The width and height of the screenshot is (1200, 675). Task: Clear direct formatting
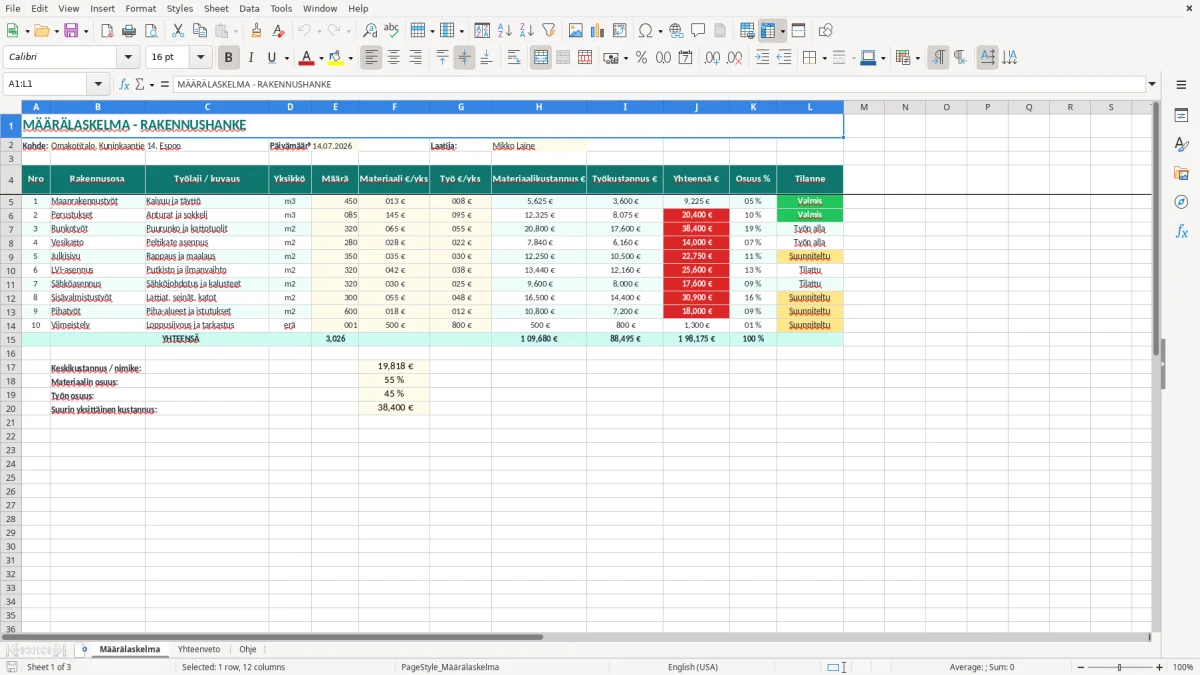coord(278,31)
